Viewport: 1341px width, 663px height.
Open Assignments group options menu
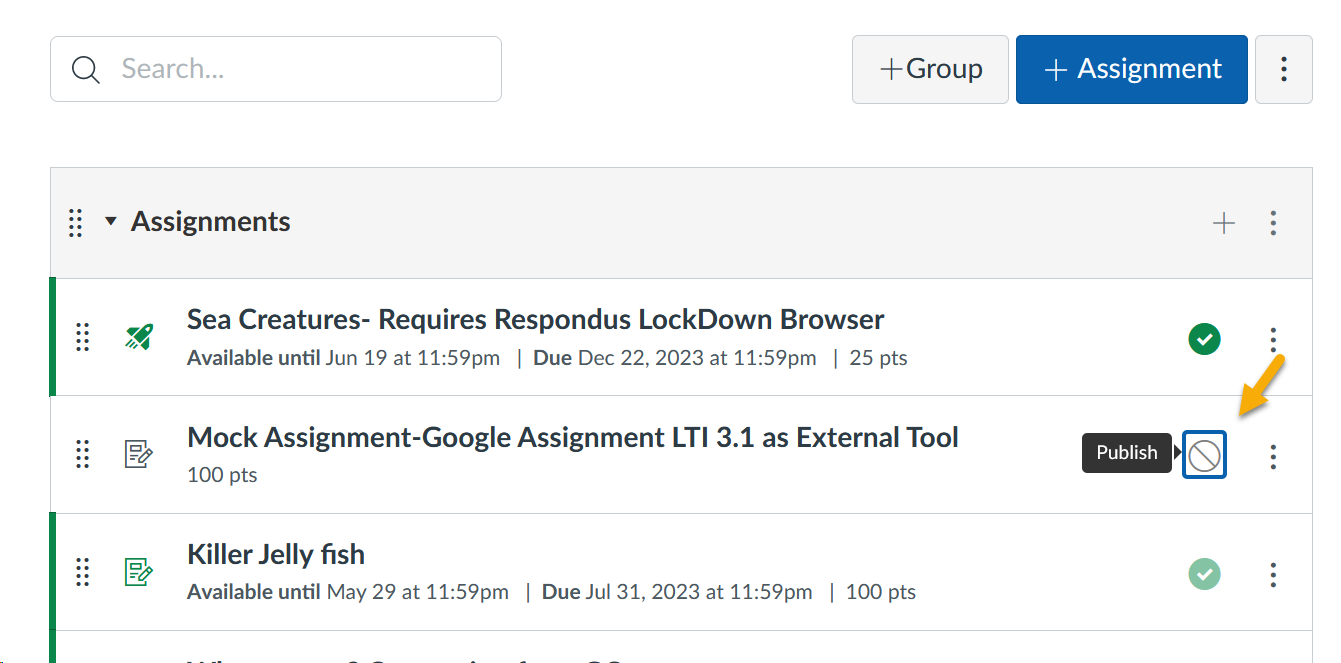pos(1273,223)
